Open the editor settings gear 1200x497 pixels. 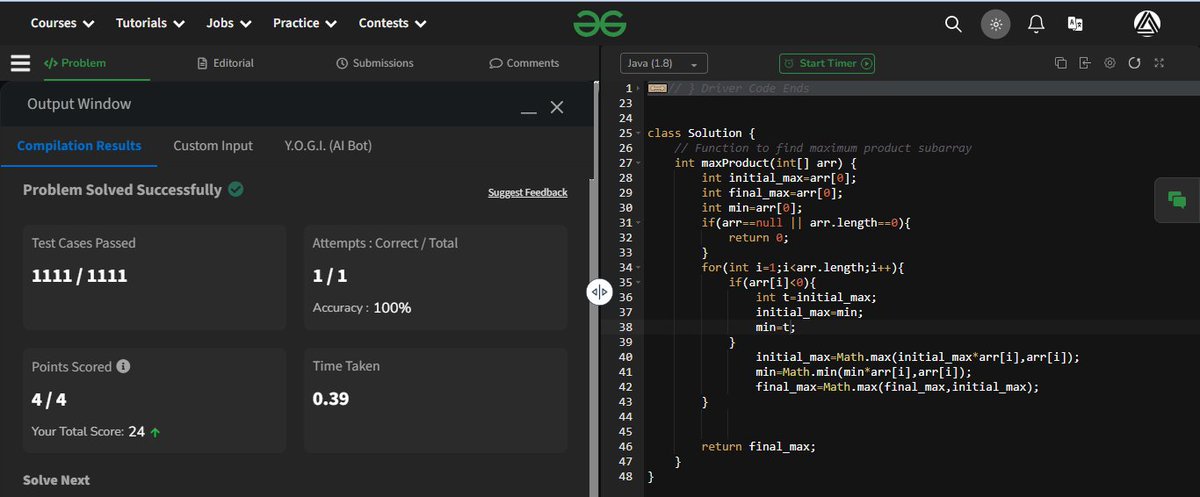1110,63
